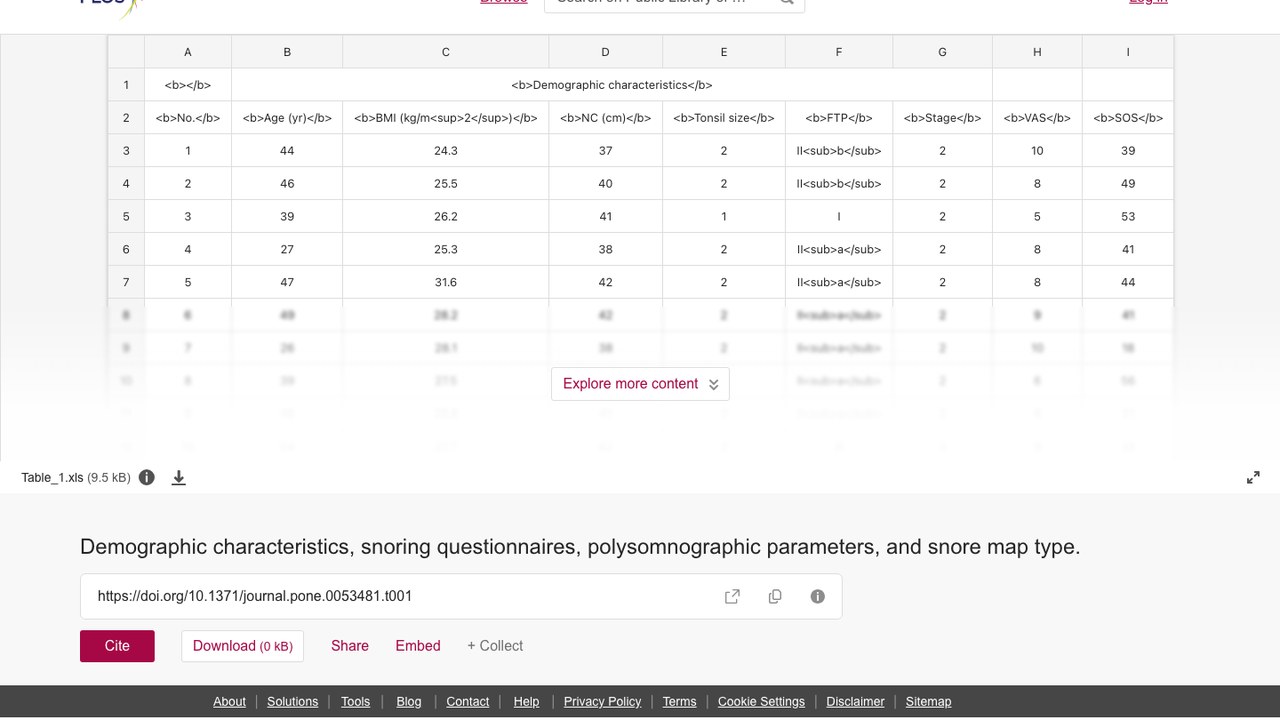Add to collection with + Collect
This screenshot has height=720, width=1280.
click(x=495, y=646)
